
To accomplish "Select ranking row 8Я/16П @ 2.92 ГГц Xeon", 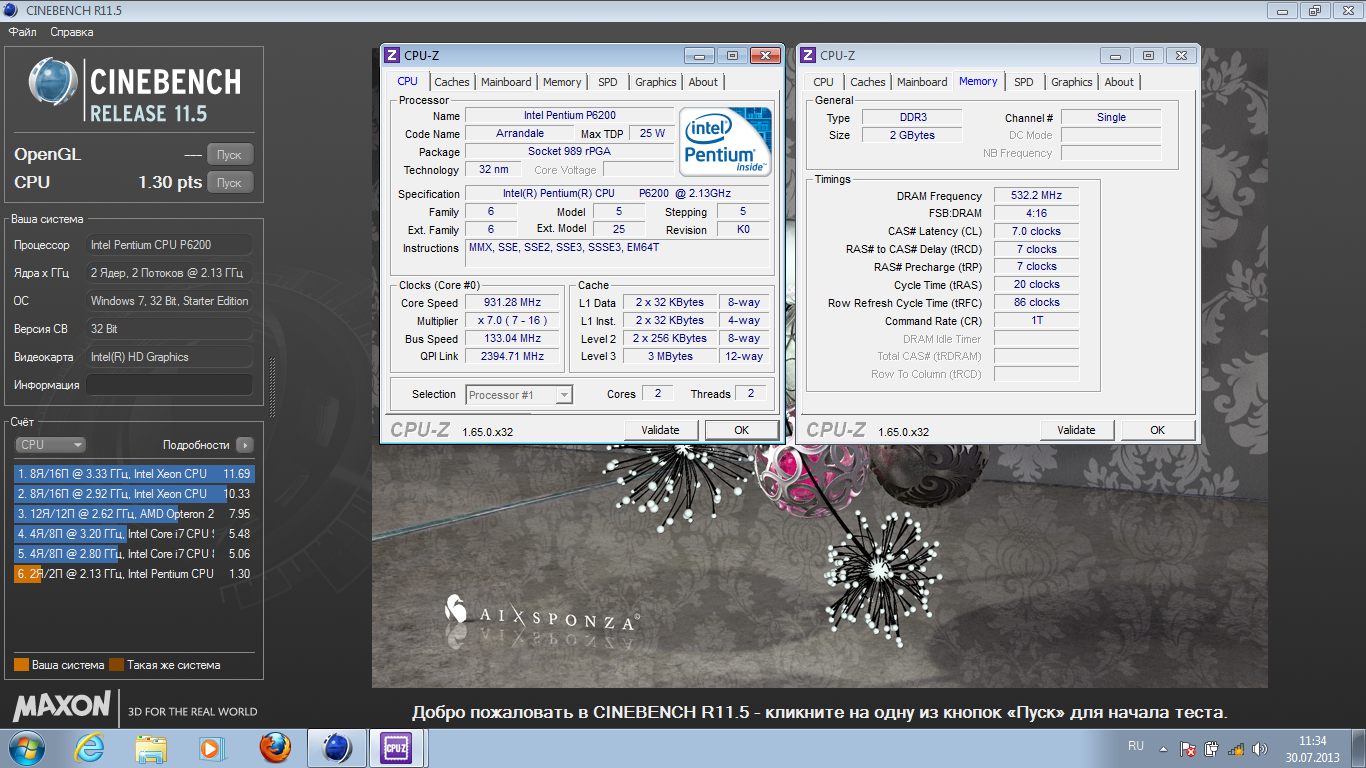I will tap(134, 494).
